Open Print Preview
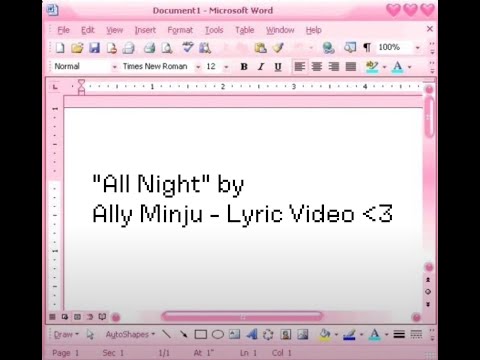This screenshot has width=480, height=360. 167,48
